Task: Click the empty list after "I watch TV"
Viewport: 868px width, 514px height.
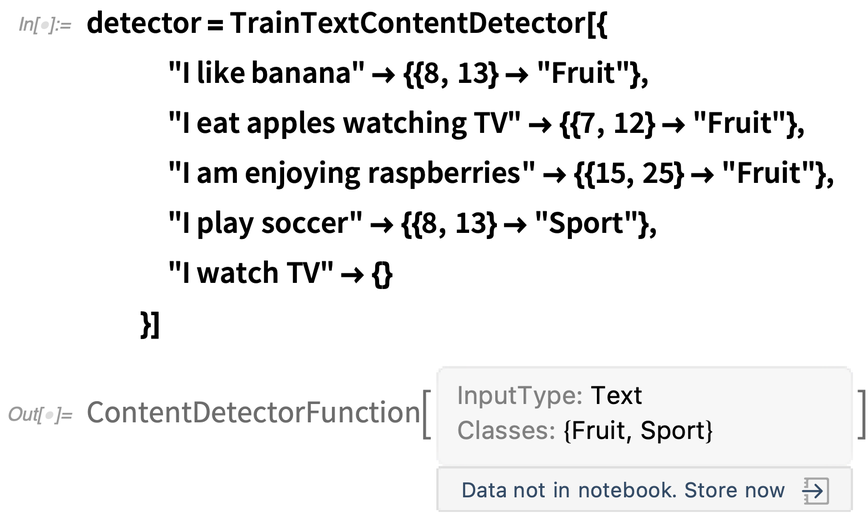Action: tap(380, 273)
